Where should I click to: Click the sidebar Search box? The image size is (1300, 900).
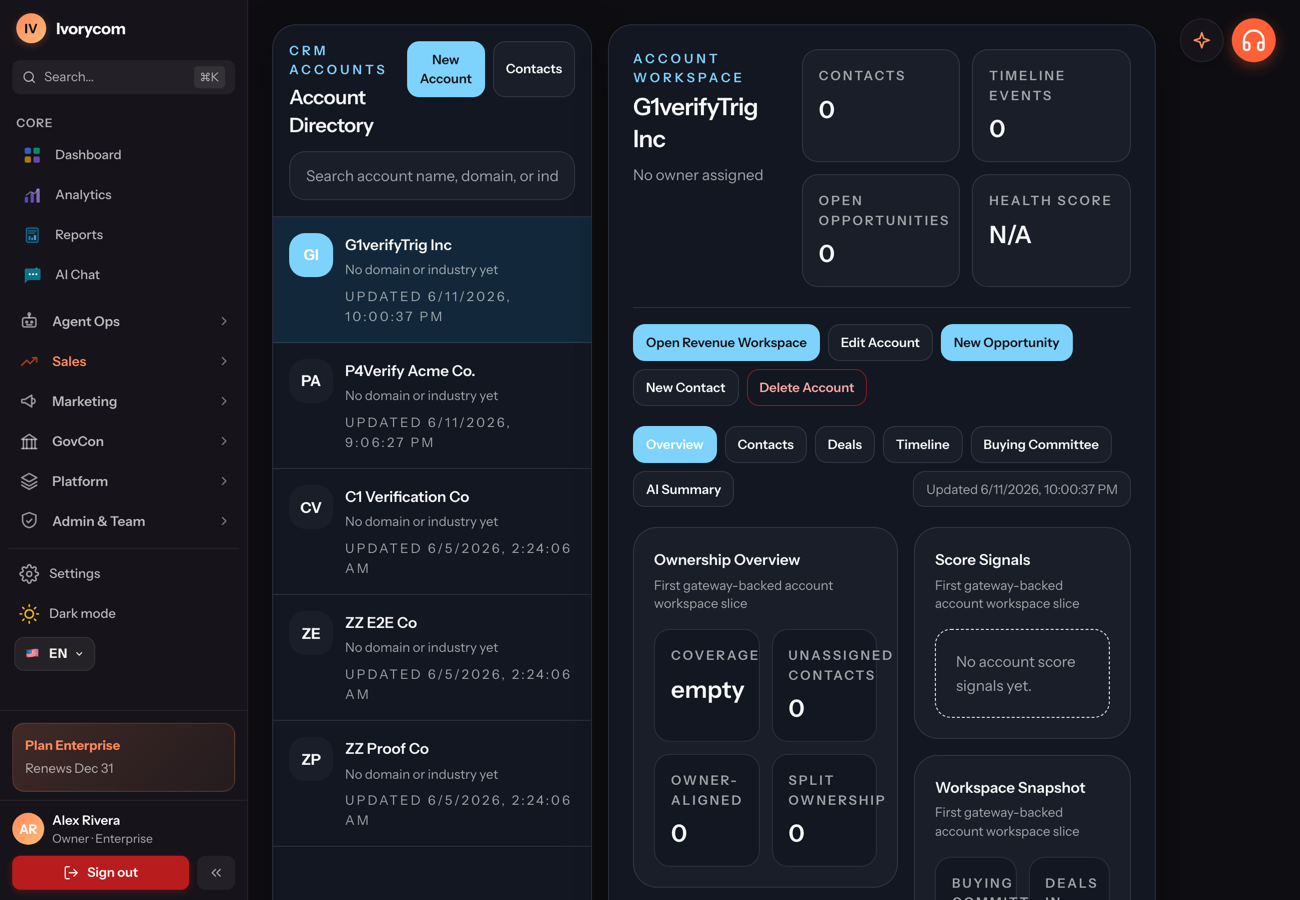point(124,77)
